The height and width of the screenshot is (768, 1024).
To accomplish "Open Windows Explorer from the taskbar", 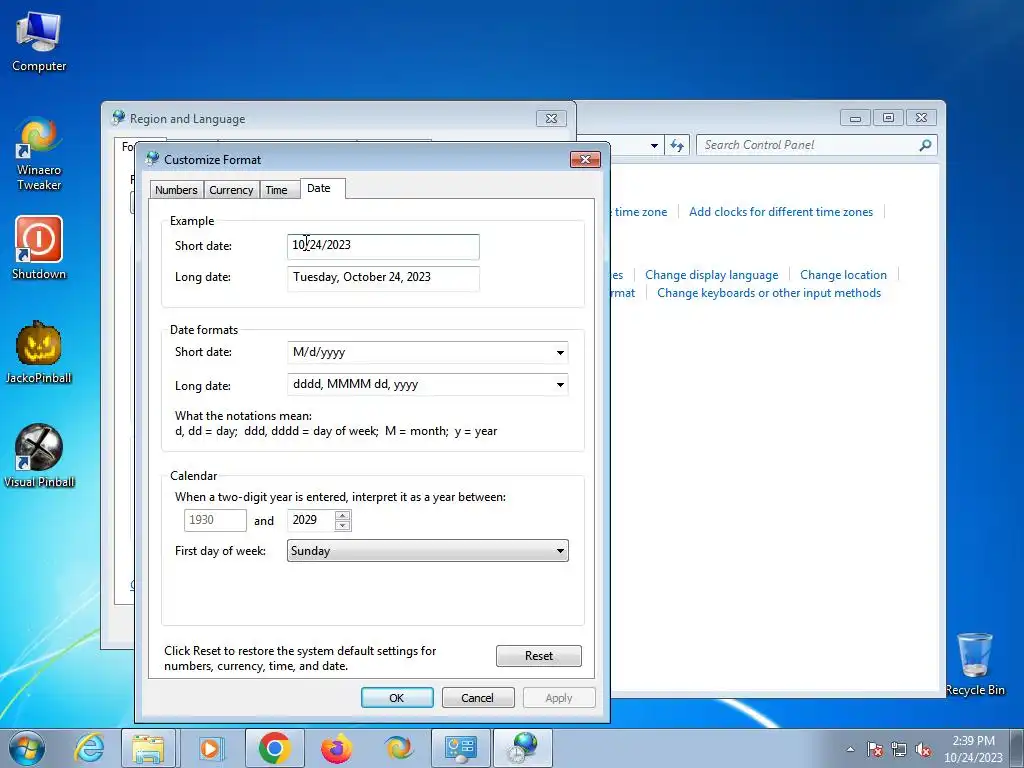I will tap(148, 748).
